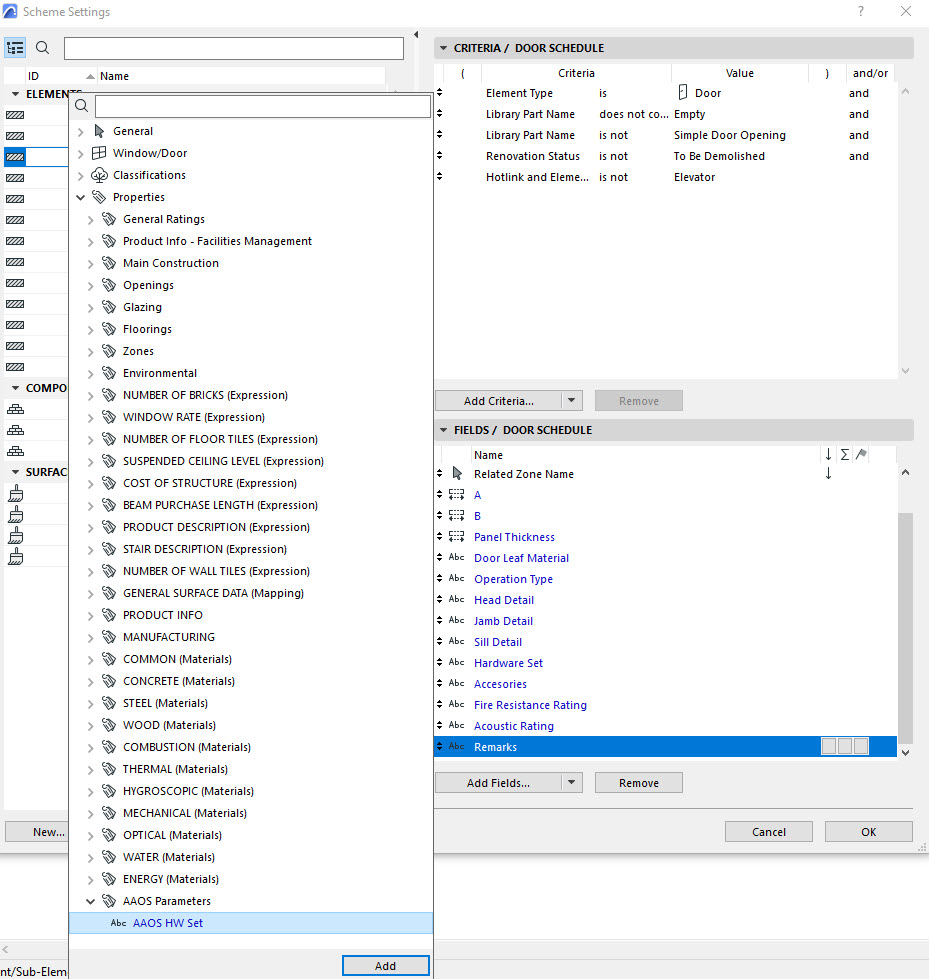Viewport: 929px width, 979px height.
Task: Select the tree view icon in top toolbar
Action: pyautogui.click(x=15, y=47)
